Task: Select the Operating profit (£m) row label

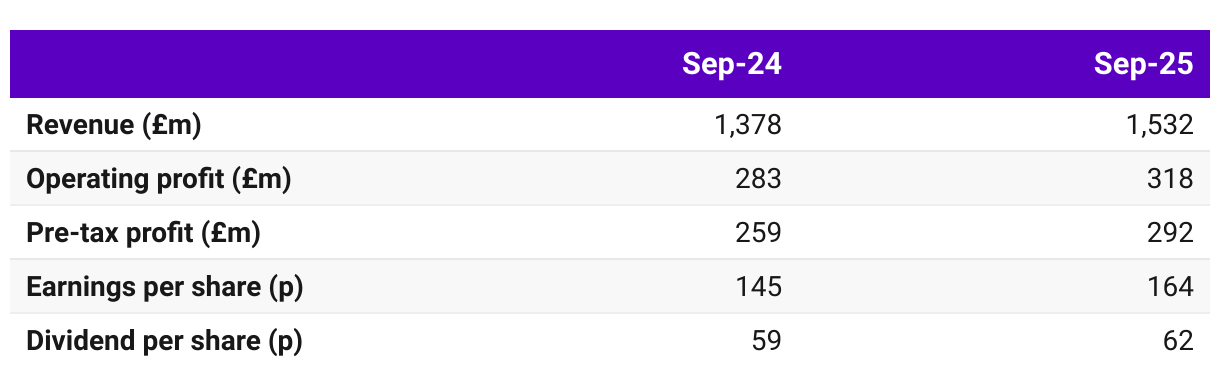Action: click(x=159, y=179)
